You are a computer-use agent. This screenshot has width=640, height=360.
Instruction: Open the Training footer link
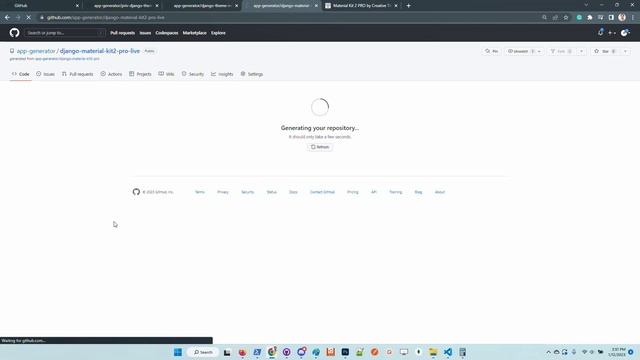tap(396, 192)
